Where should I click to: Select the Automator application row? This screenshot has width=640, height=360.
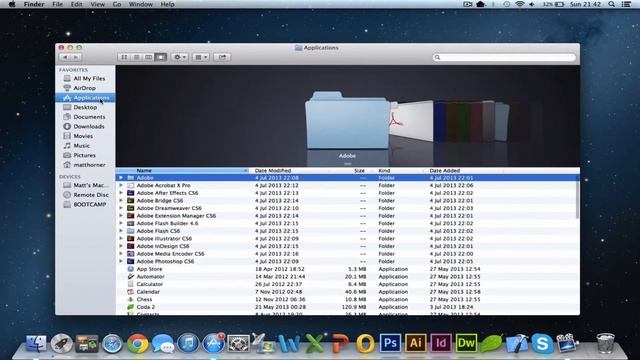point(346,277)
